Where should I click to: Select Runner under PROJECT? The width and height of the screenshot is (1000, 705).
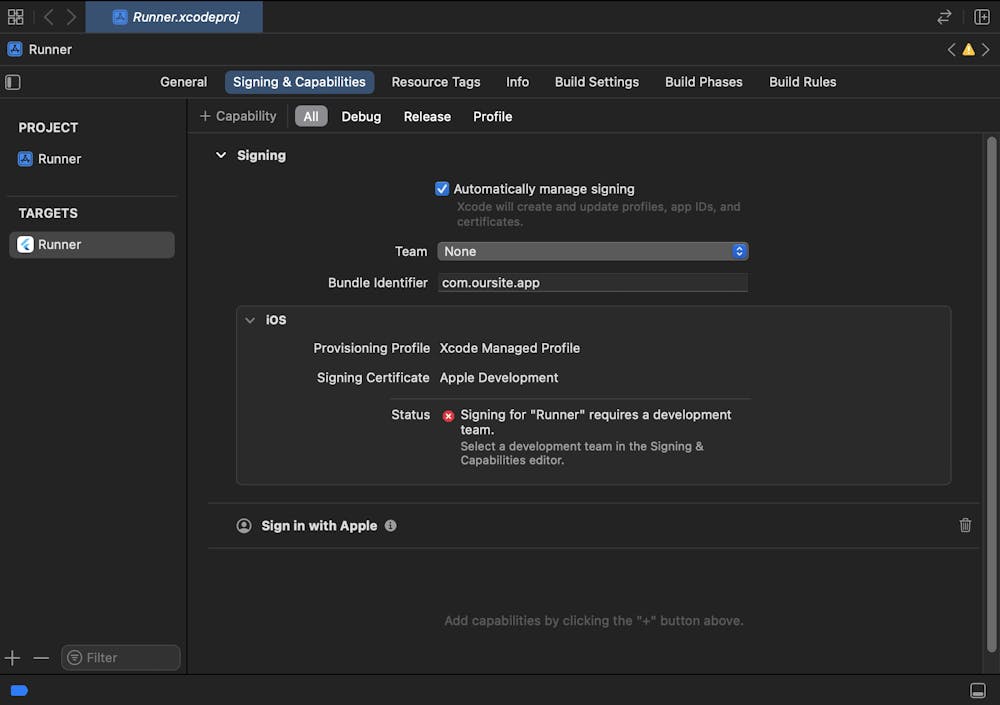[59, 159]
